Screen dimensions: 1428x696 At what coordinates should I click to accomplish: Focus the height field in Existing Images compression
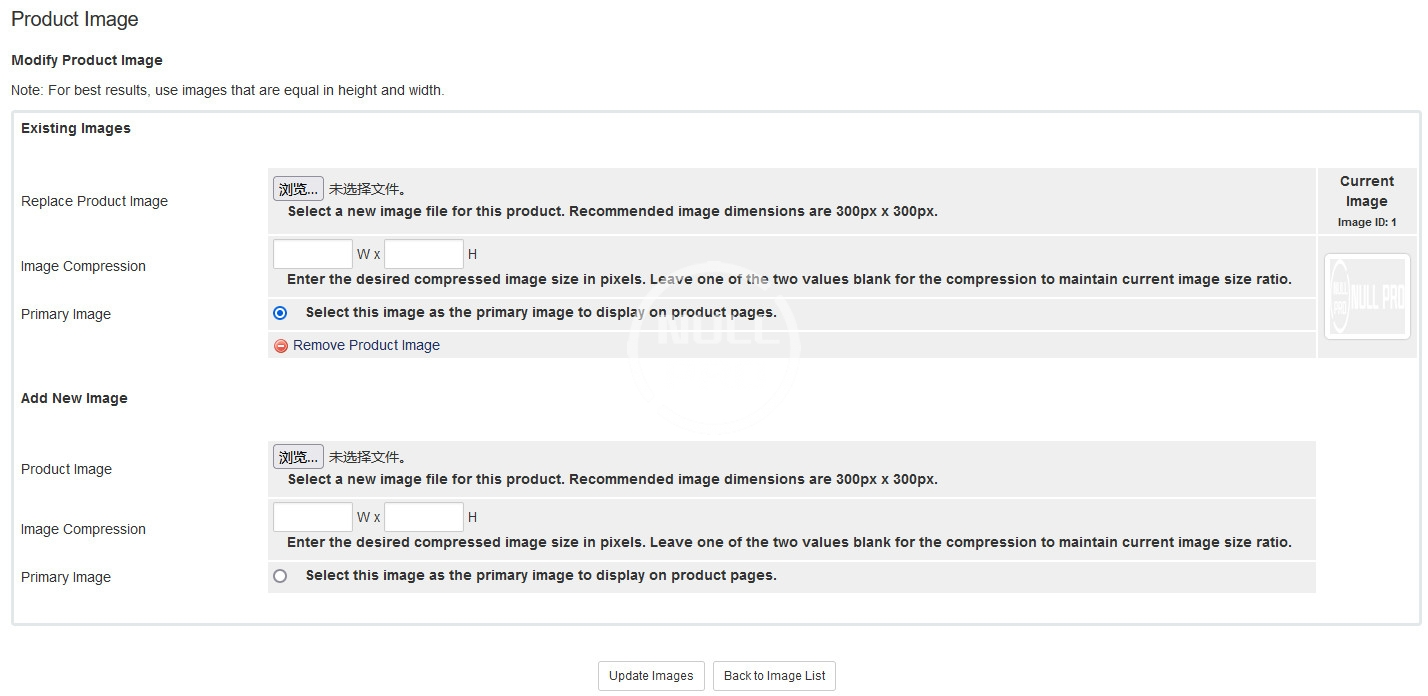[x=424, y=254]
